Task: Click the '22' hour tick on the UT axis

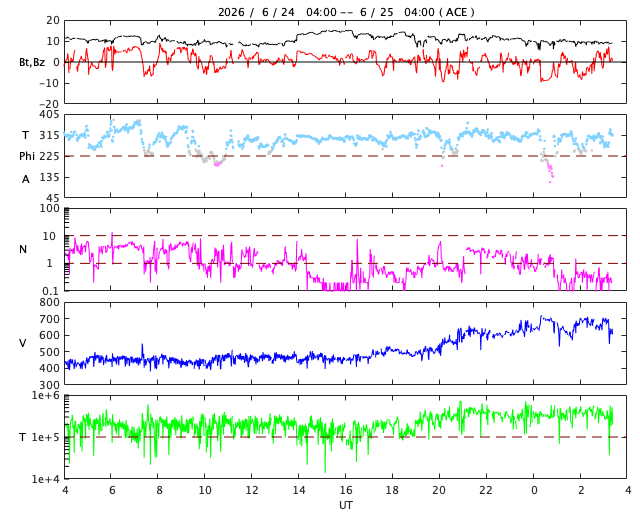Action: pos(486,490)
